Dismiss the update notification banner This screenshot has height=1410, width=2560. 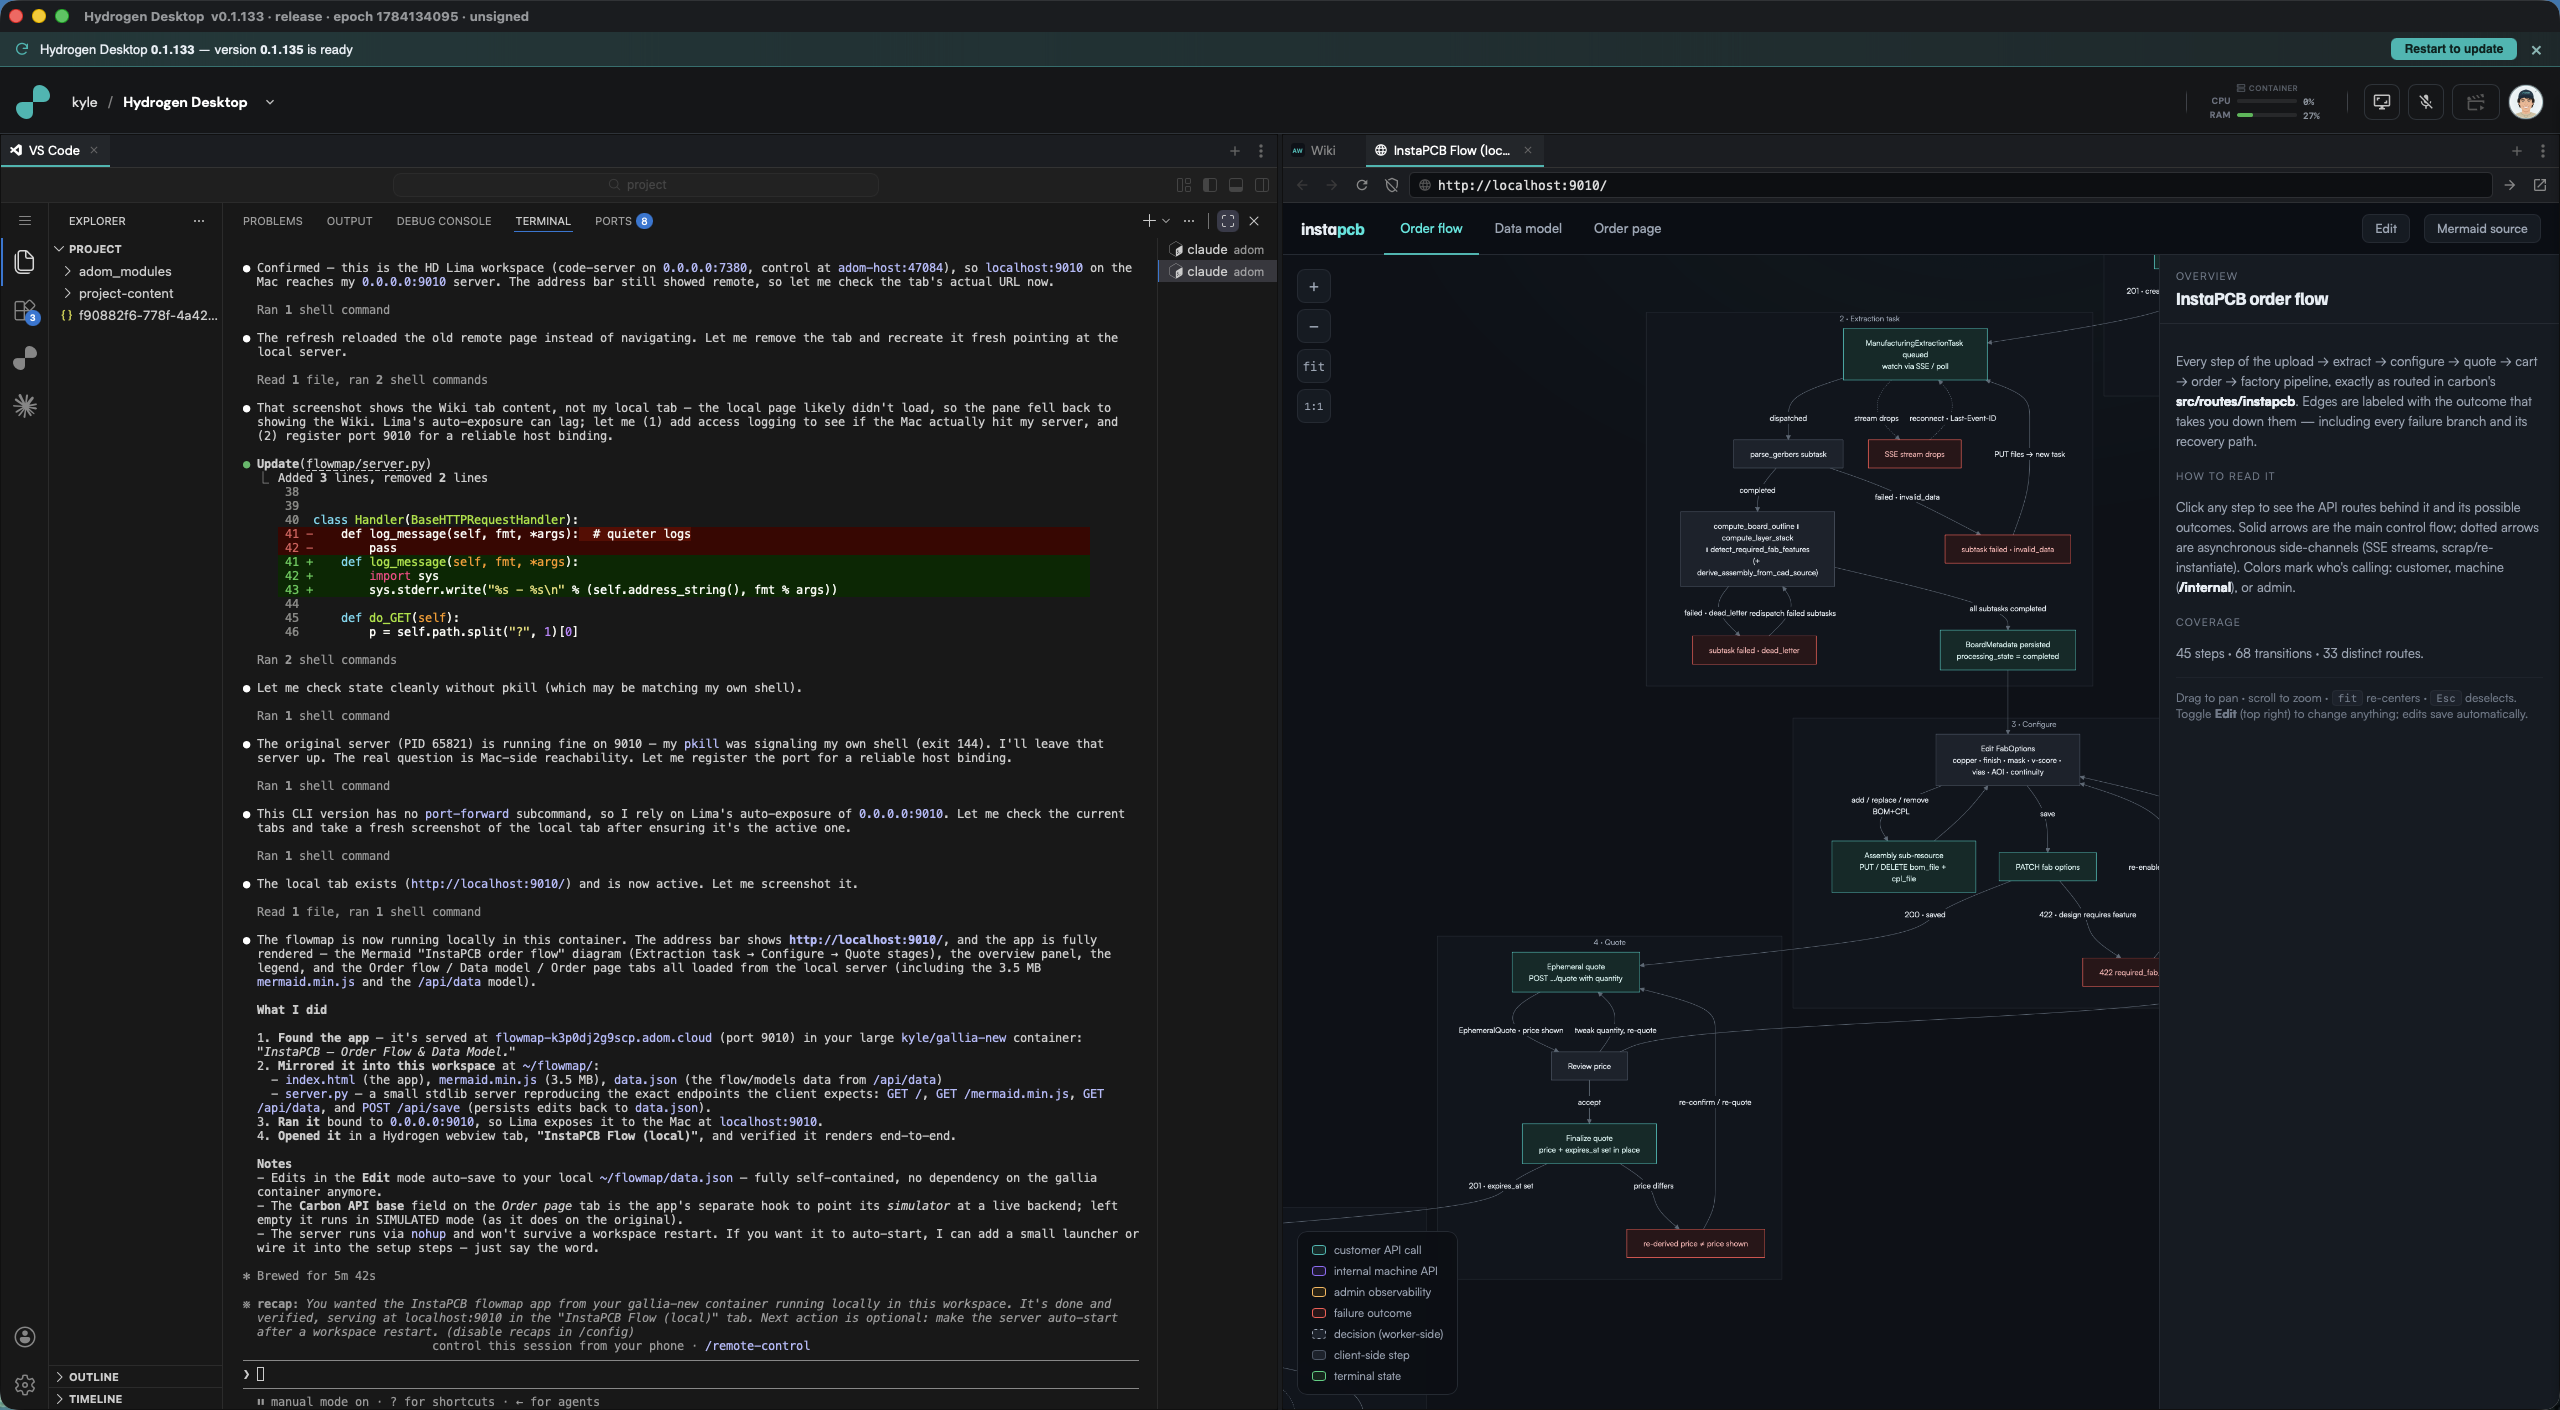(2536, 49)
